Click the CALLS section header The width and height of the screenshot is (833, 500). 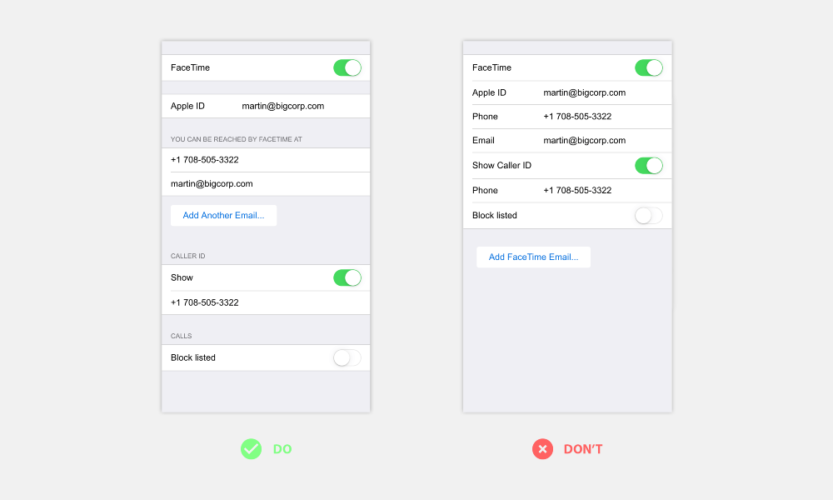tap(181, 336)
